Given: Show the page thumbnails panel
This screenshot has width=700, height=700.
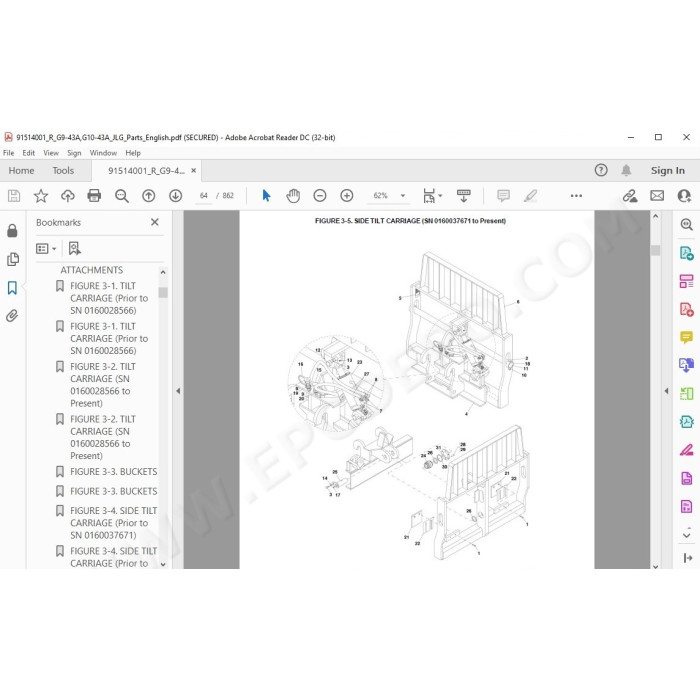Looking at the screenshot, I should (x=12, y=259).
